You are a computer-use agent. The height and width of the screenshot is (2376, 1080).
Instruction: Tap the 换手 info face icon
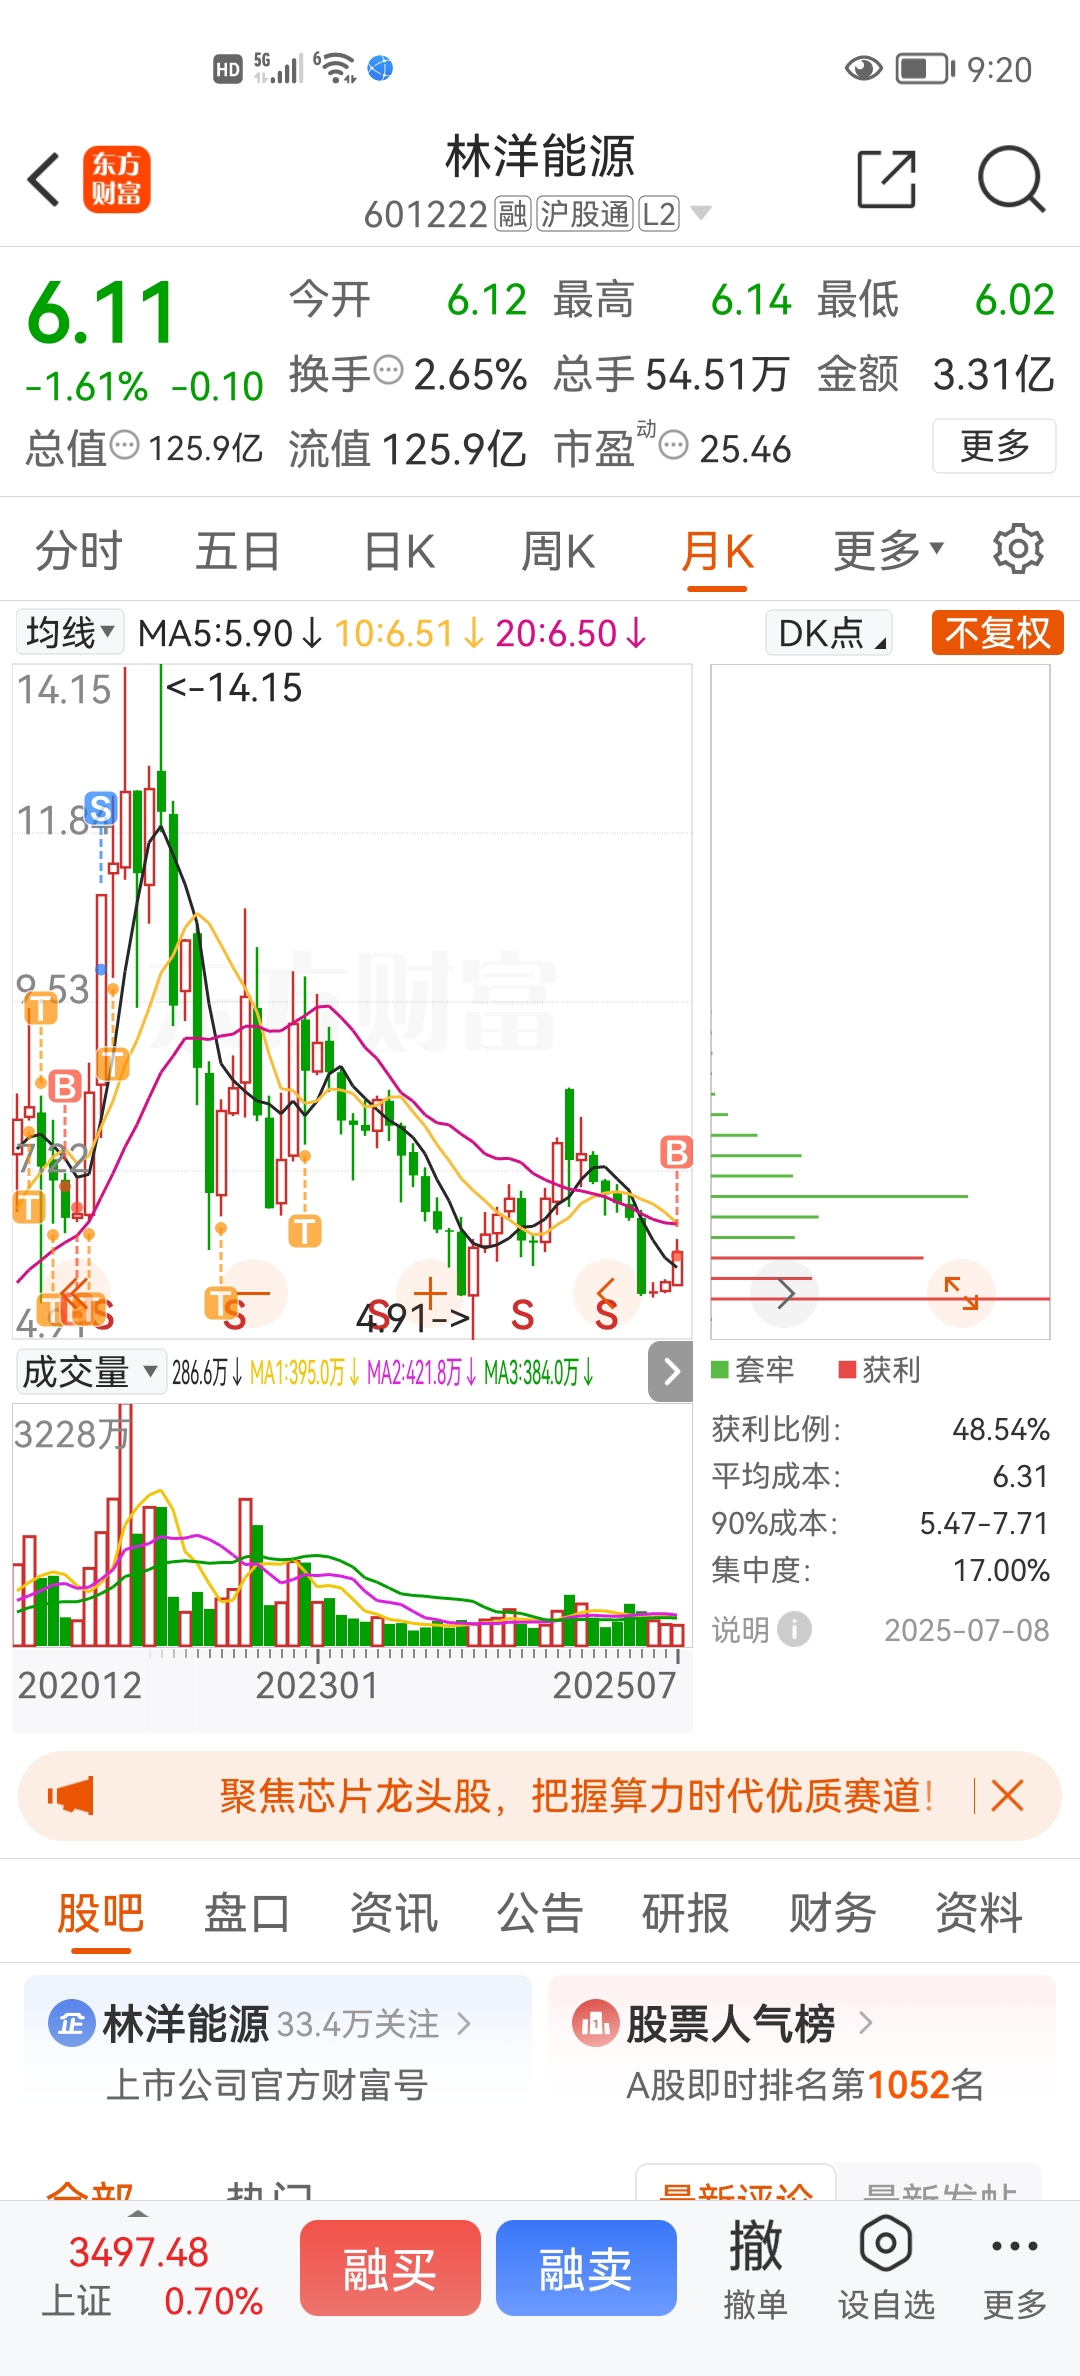388,370
